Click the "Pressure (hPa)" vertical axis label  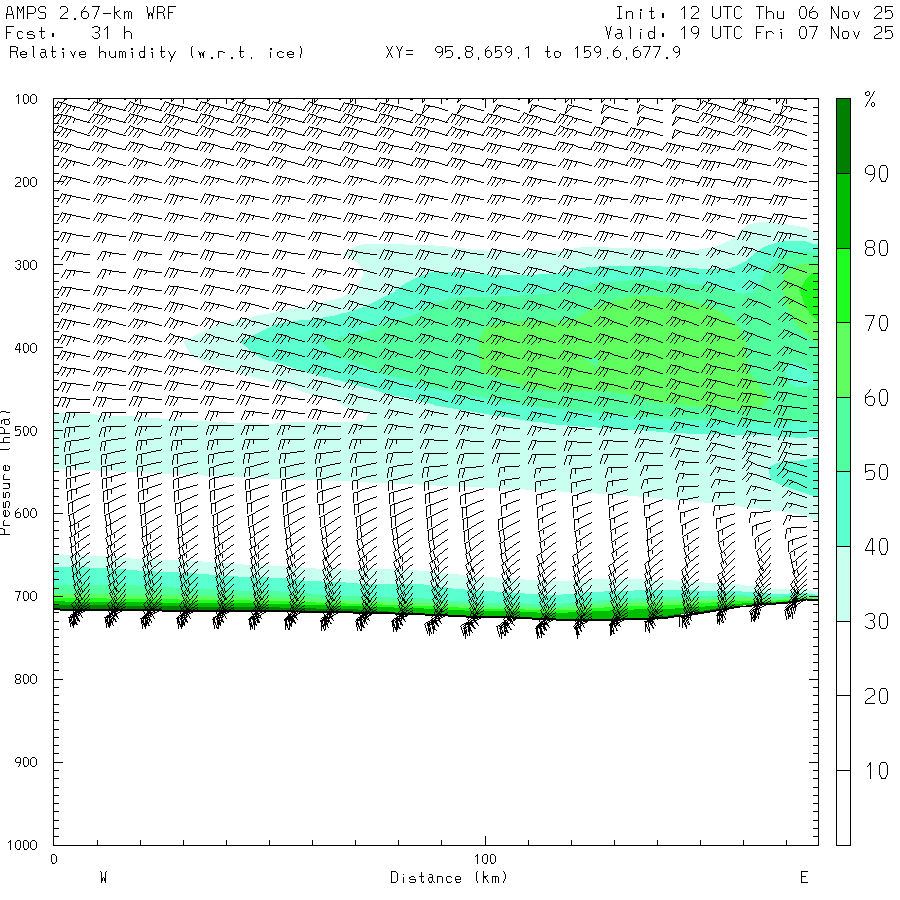[x=8, y=470]
